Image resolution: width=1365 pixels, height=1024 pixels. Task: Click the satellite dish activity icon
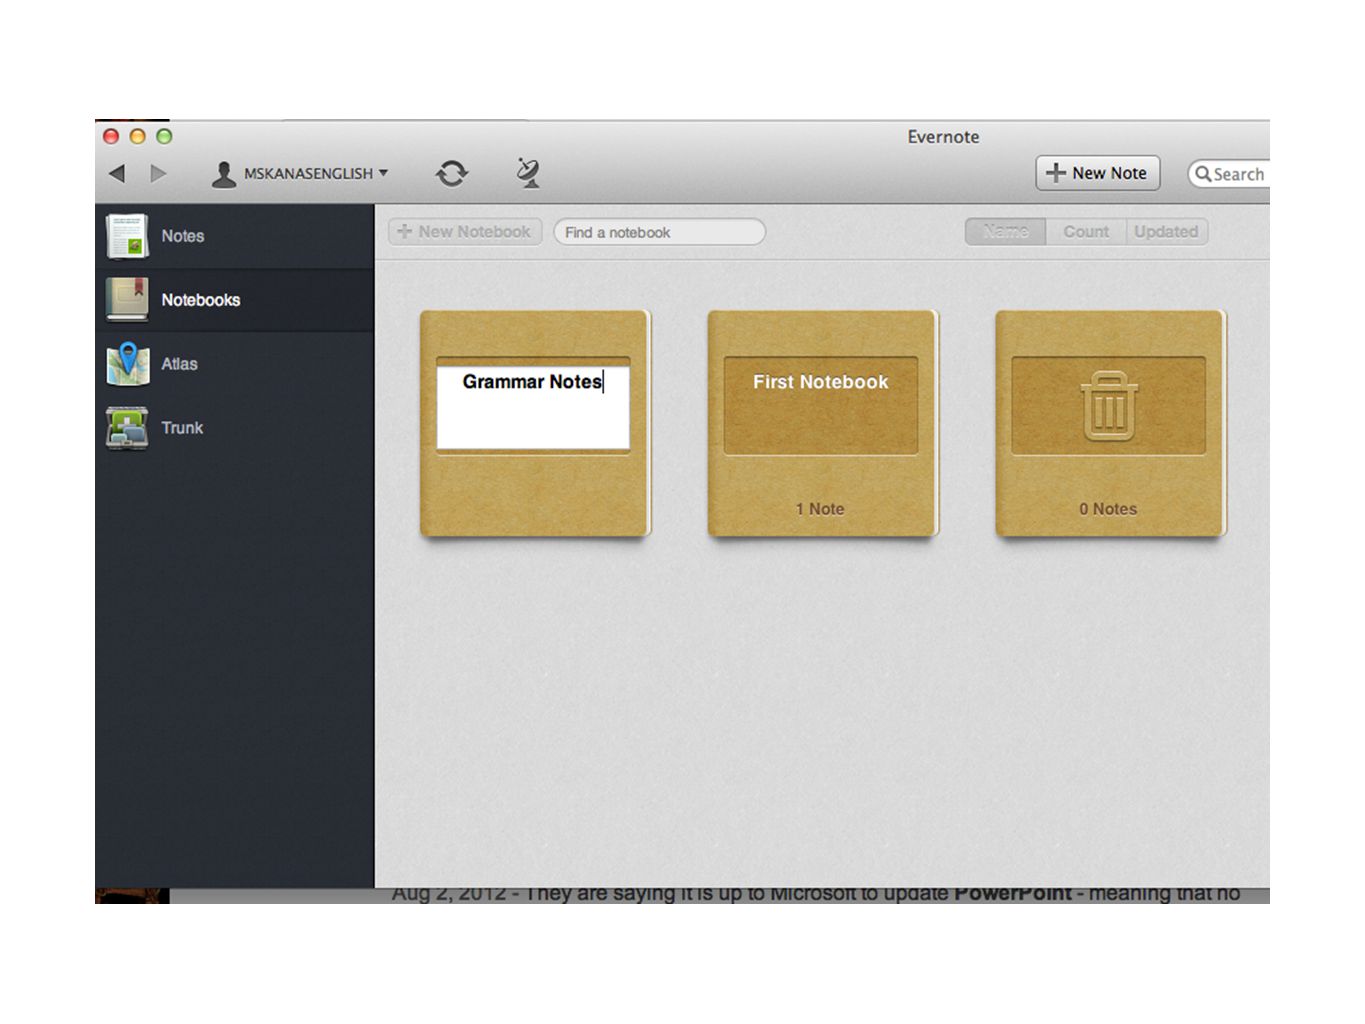(x=528, y=173)
